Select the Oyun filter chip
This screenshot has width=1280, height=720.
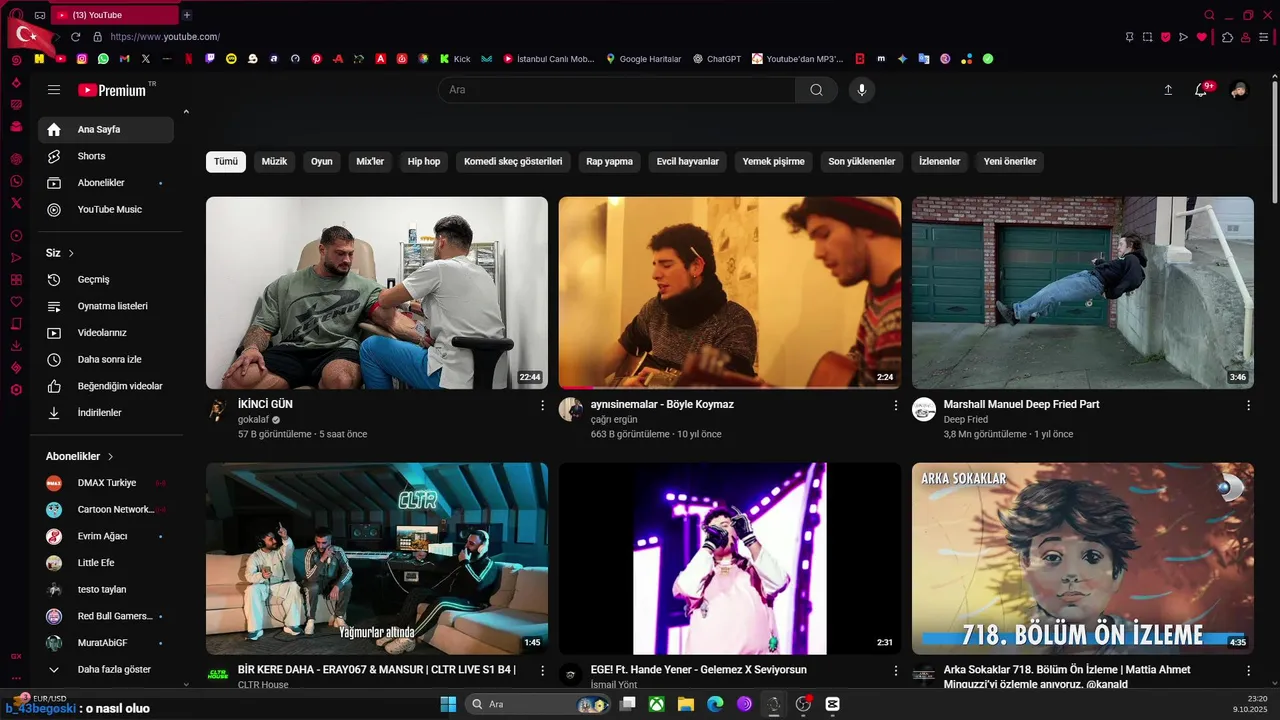[x=321, y=161]
